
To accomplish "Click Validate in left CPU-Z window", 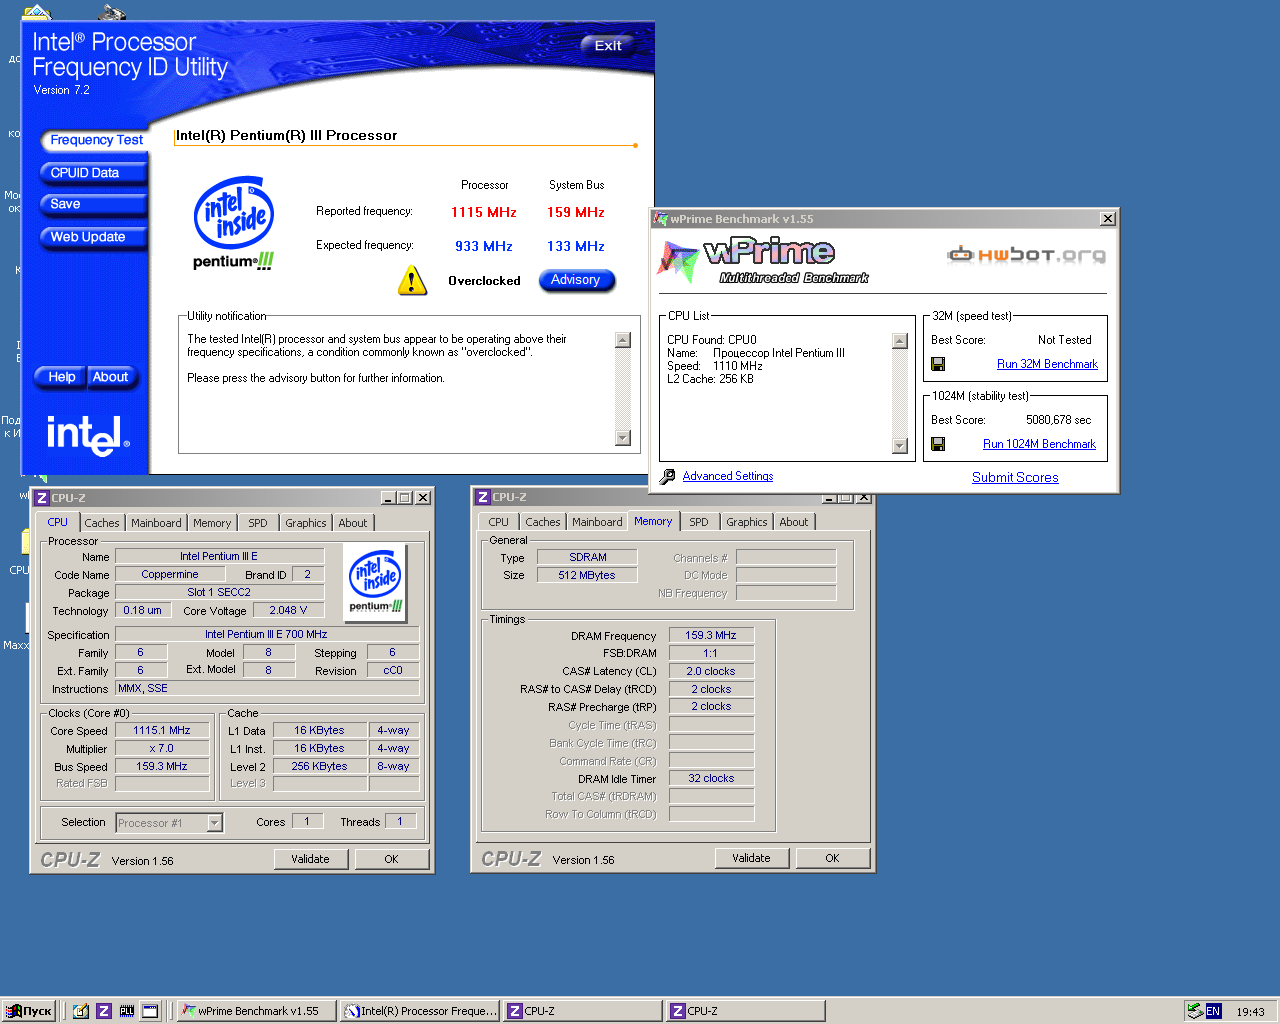I will (310, 859).
